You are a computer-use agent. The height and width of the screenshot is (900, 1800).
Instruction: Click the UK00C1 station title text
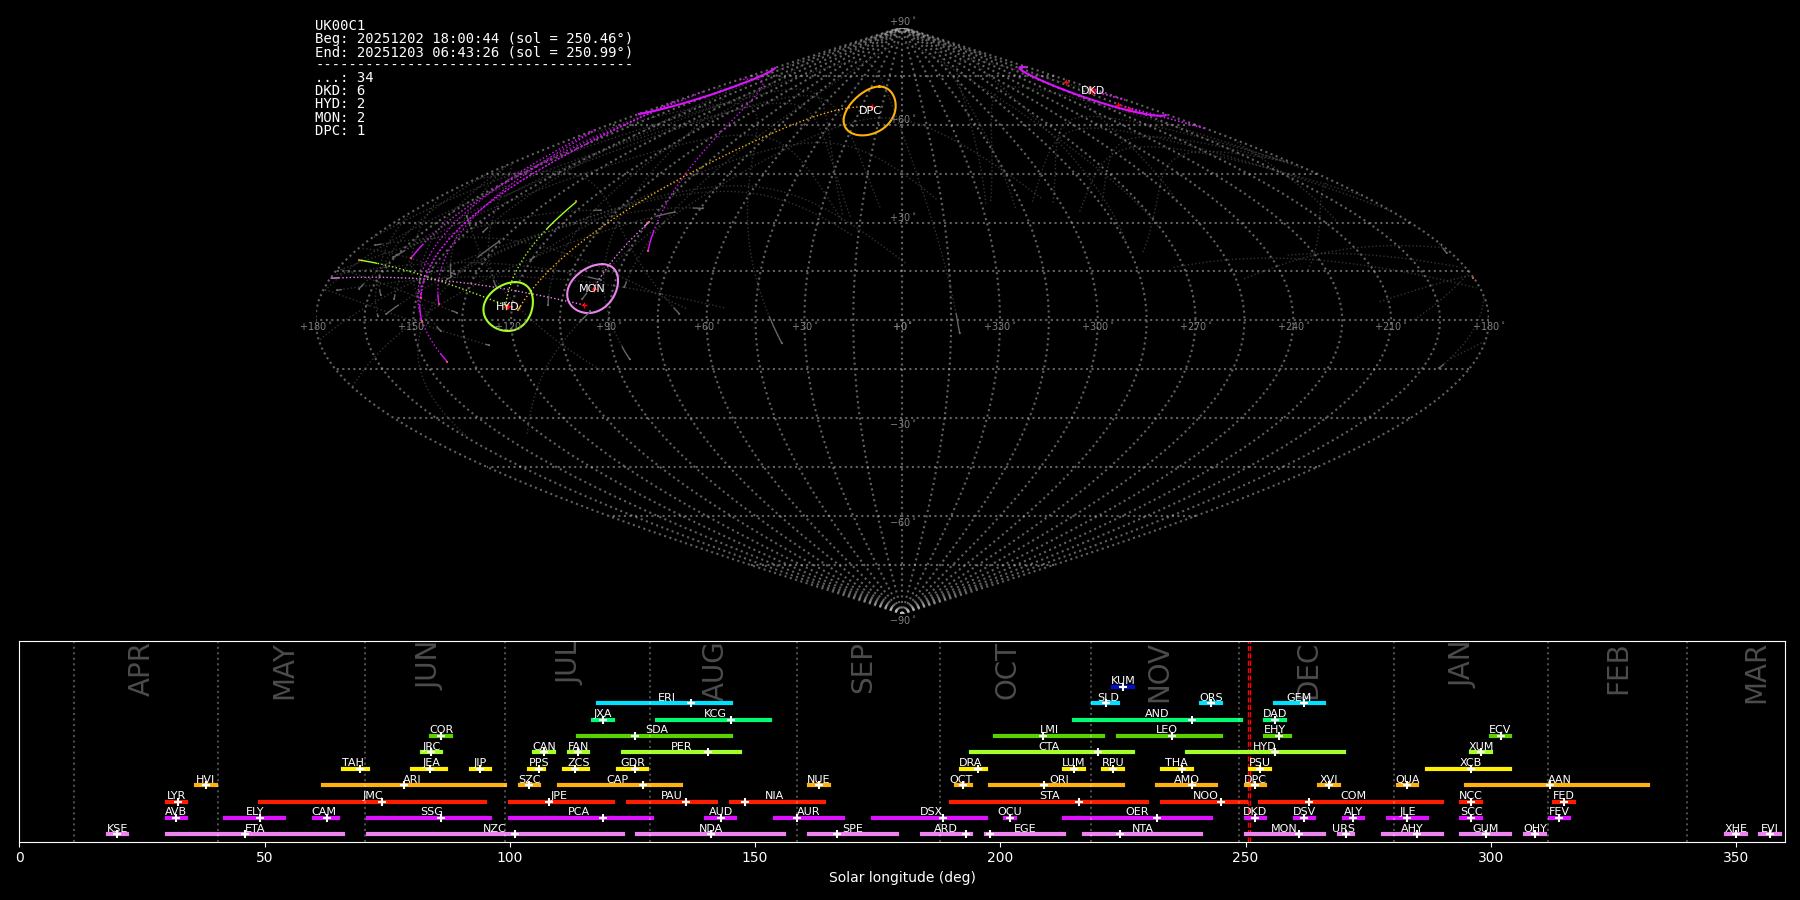pos(340,26)
